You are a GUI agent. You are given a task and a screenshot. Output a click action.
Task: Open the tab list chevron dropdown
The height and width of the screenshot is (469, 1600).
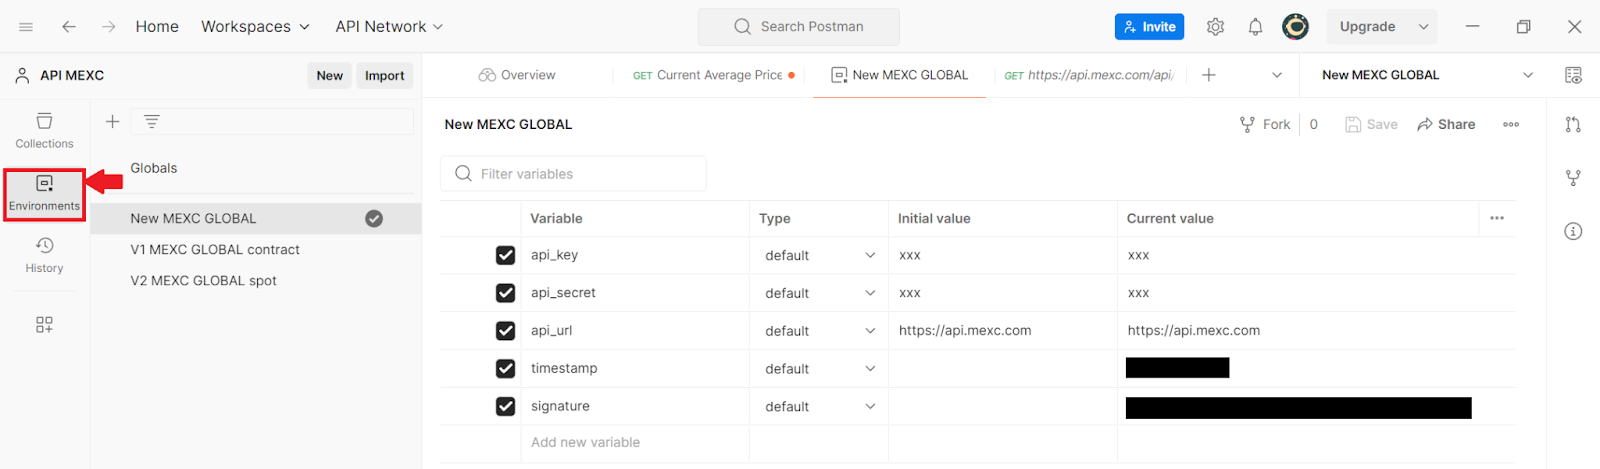pos(1277,75)
